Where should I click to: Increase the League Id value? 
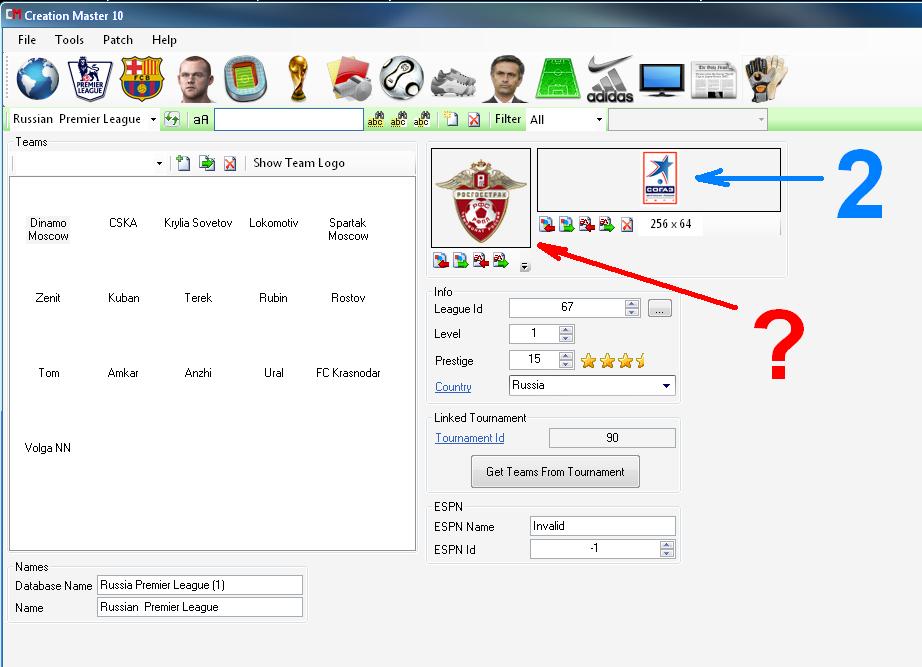[x=632, y=304]
